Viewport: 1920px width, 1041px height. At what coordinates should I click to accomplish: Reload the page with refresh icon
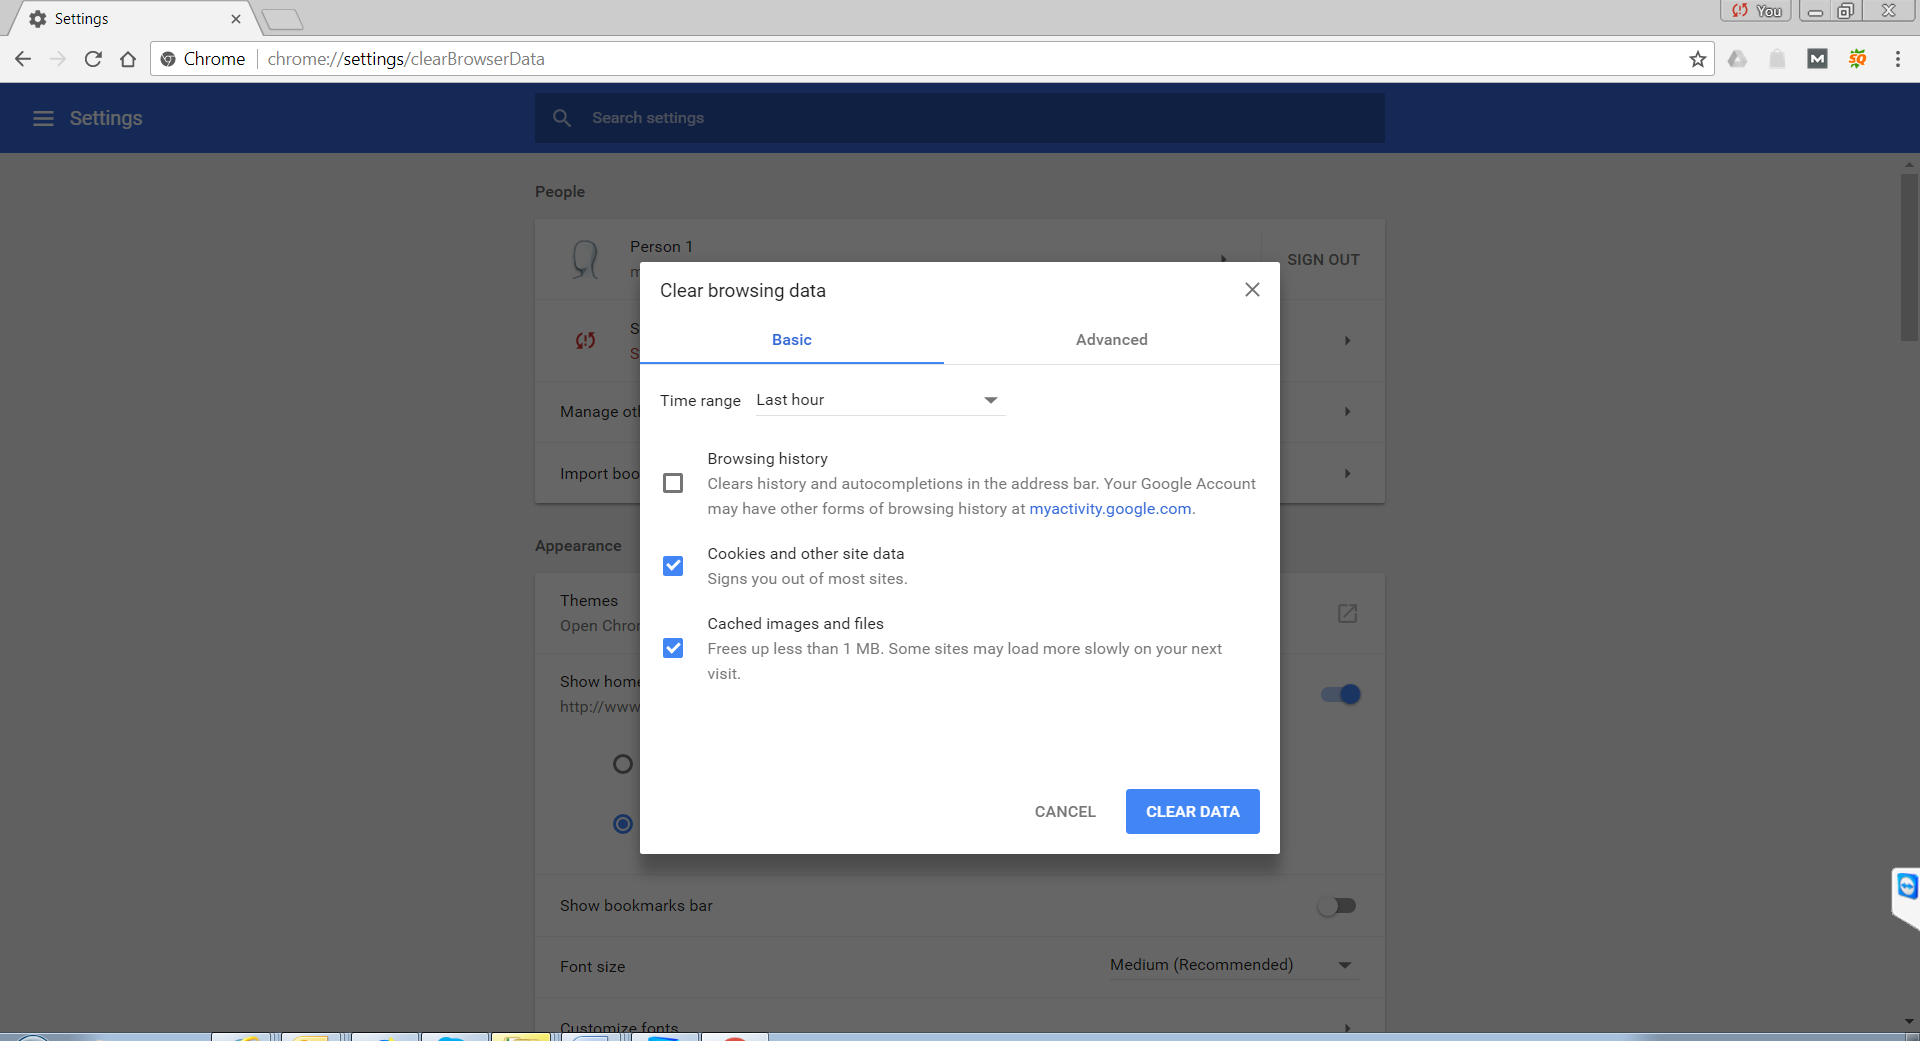tap(93, 59)
